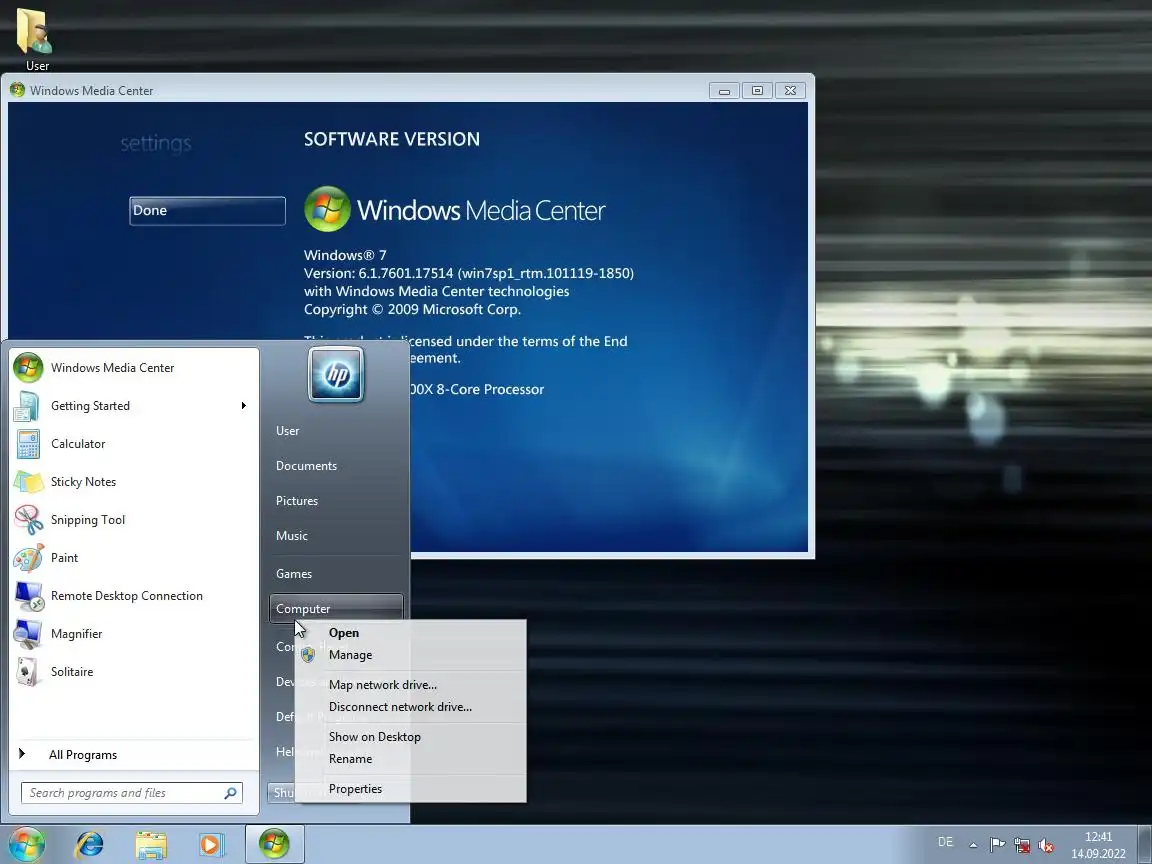Click the DE language indicator
Viewport: 1152px width, 864px height.
(x=946, y=842)
